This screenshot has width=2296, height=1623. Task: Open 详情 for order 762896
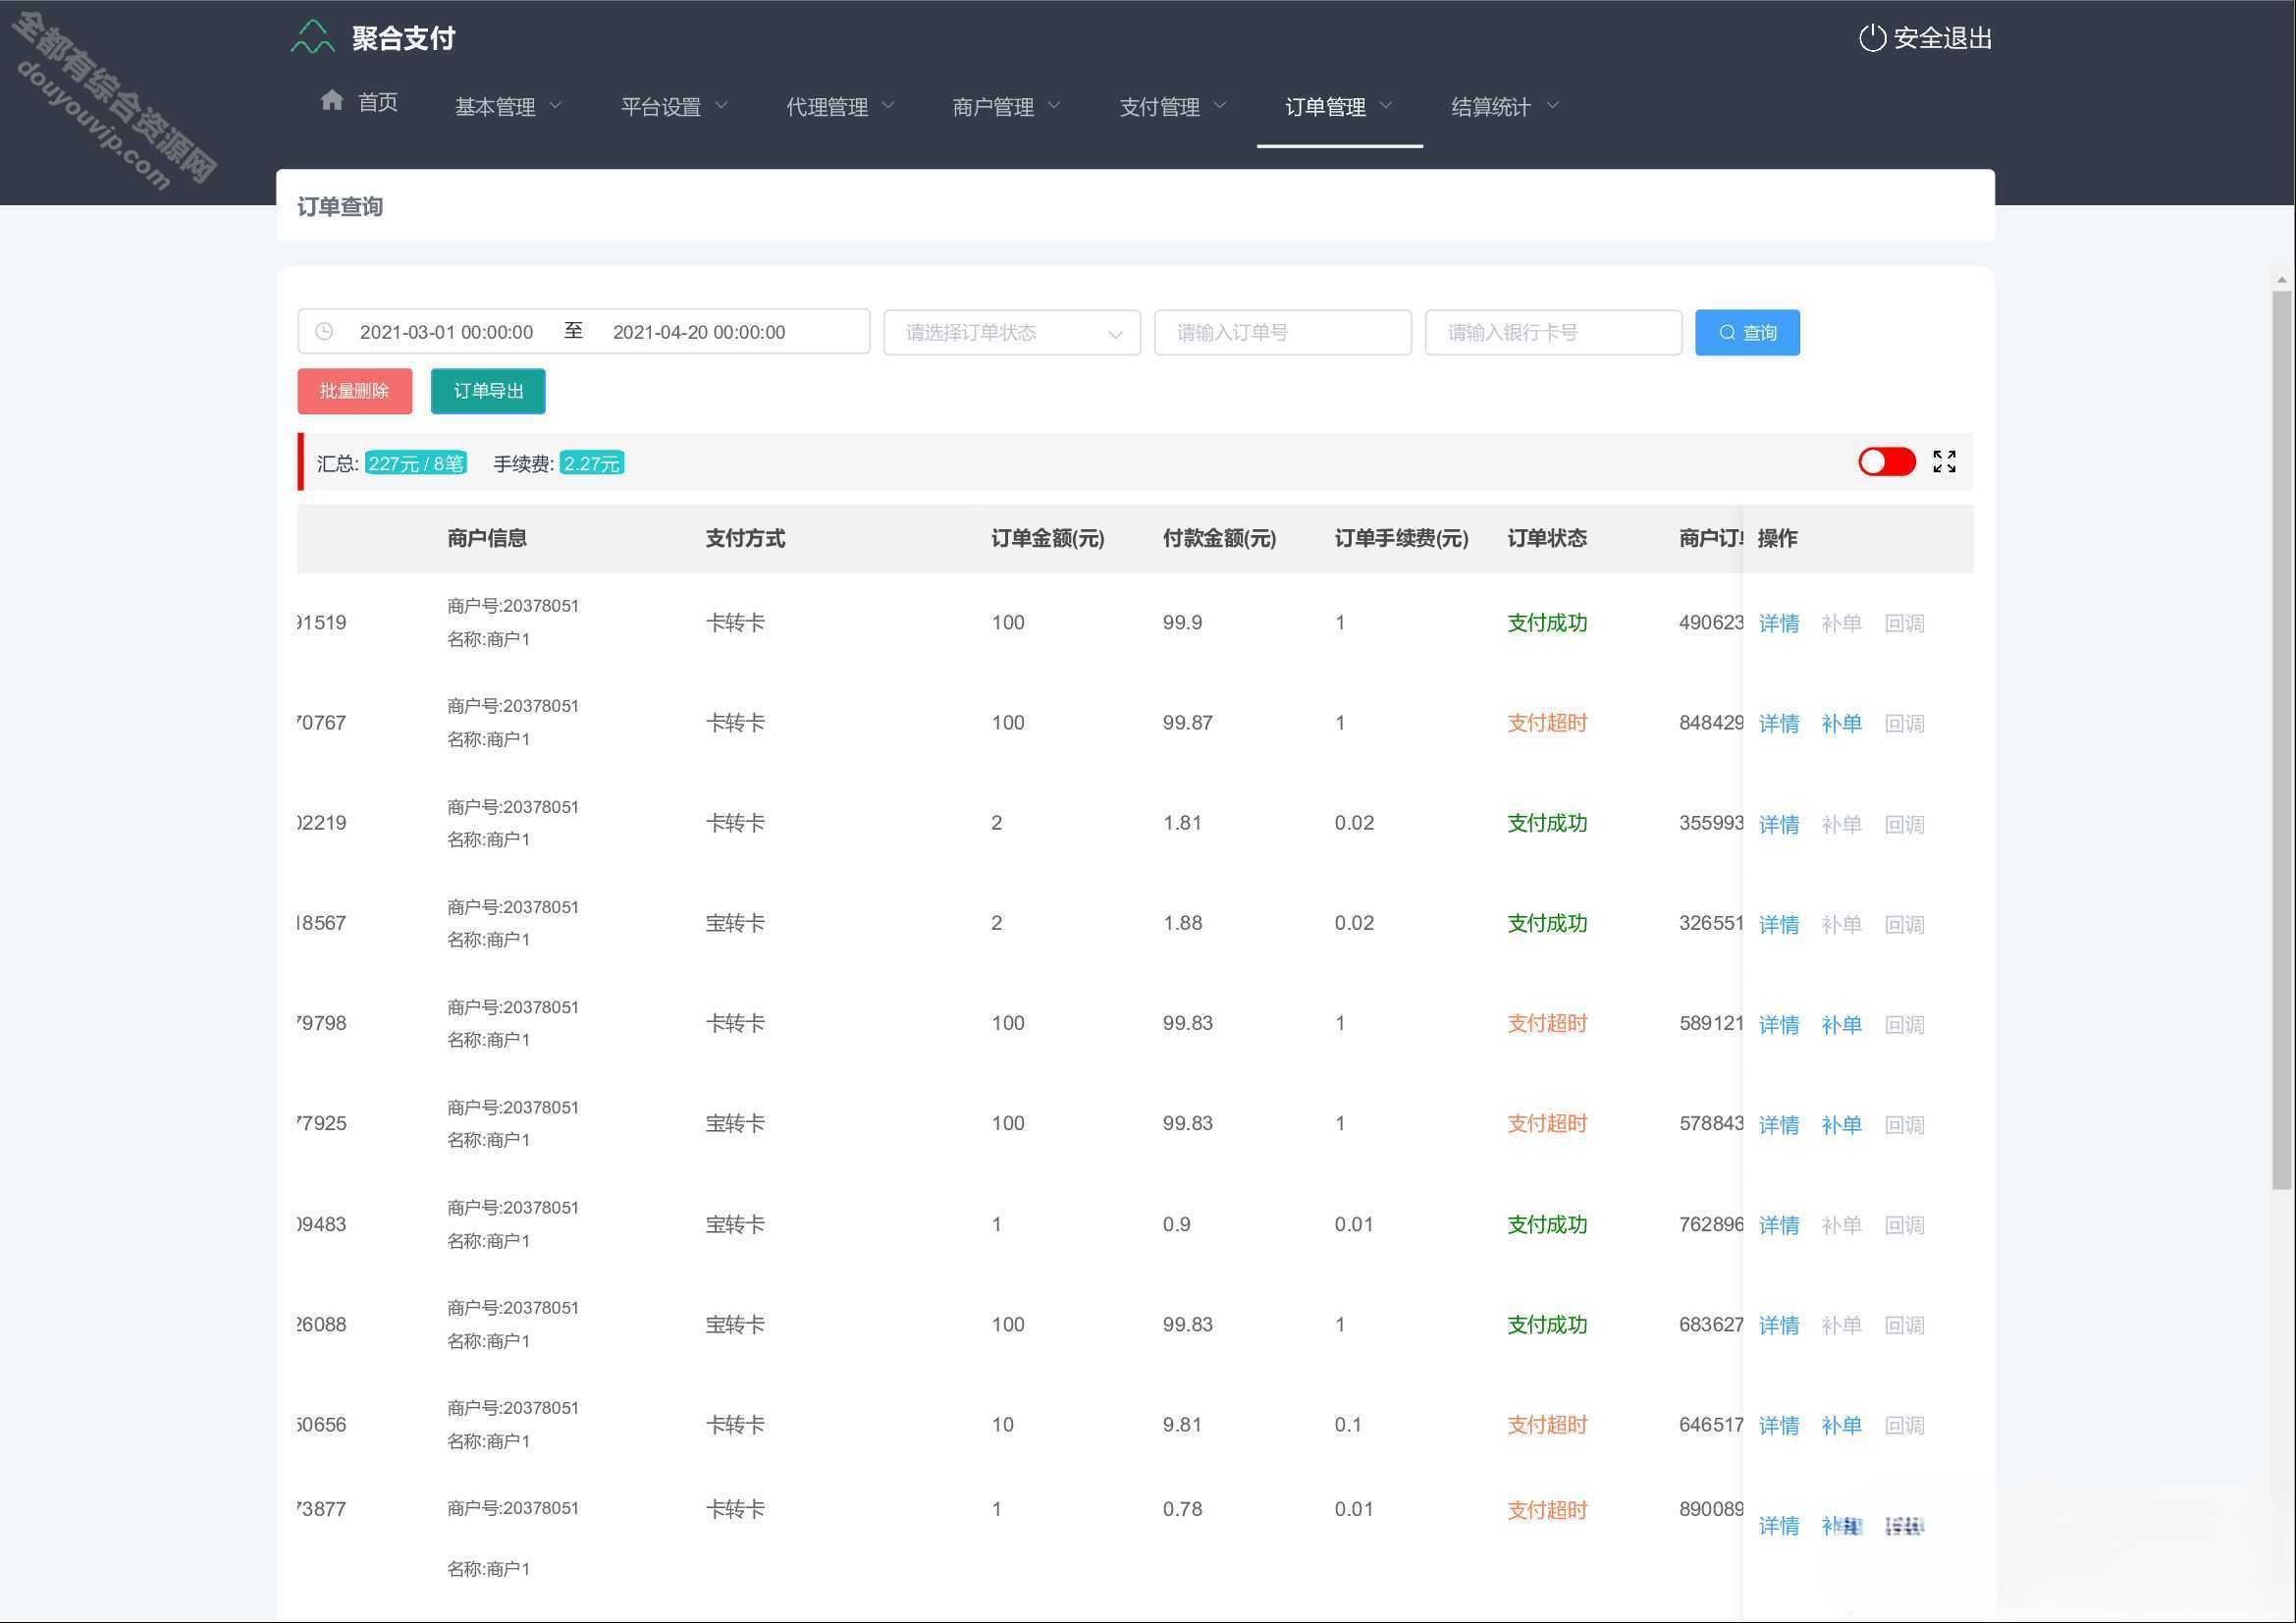pos(1779,1225)
